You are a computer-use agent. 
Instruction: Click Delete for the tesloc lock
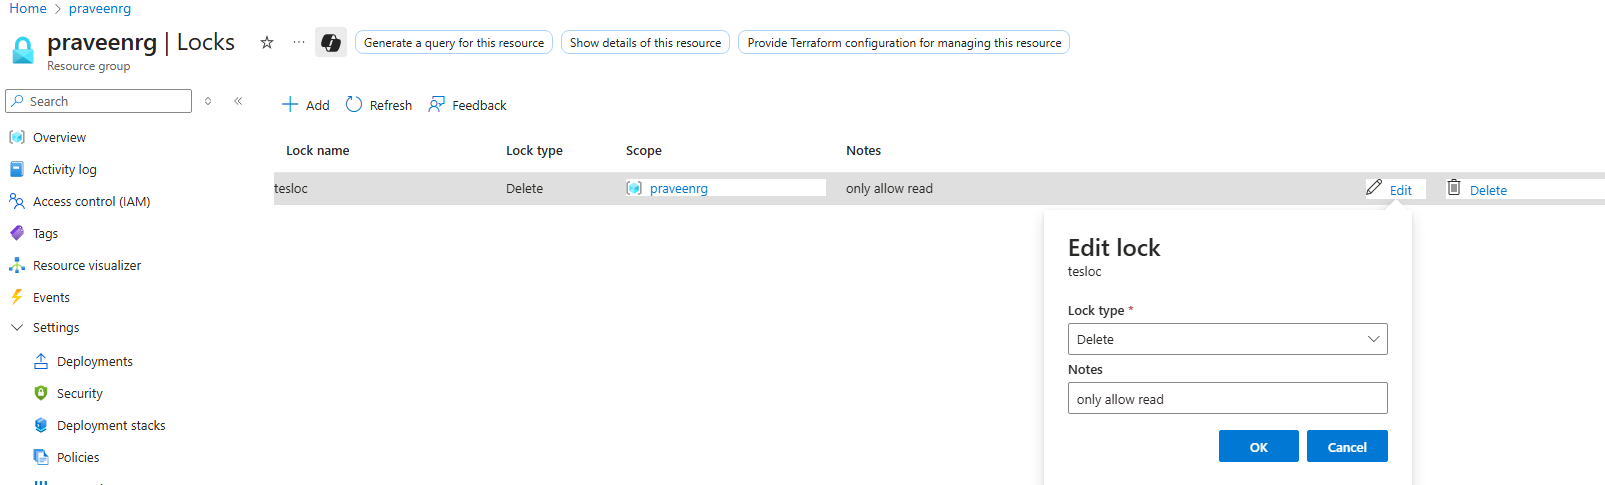(1488, 190)
